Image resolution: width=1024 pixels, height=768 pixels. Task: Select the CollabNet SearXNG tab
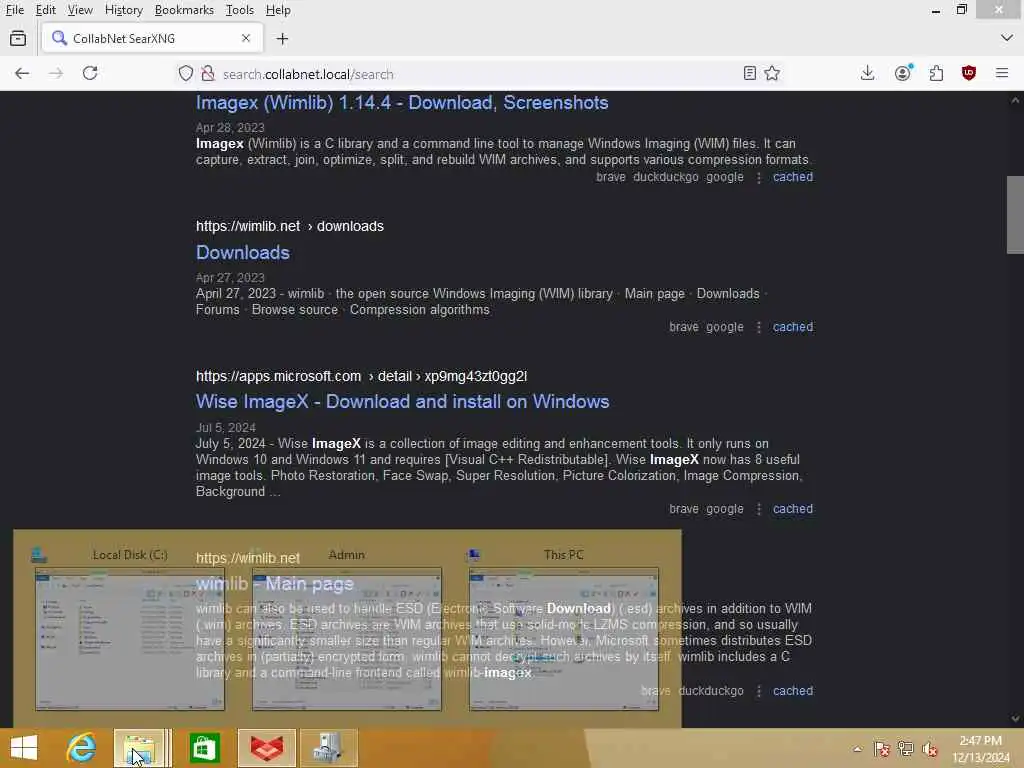152,38
